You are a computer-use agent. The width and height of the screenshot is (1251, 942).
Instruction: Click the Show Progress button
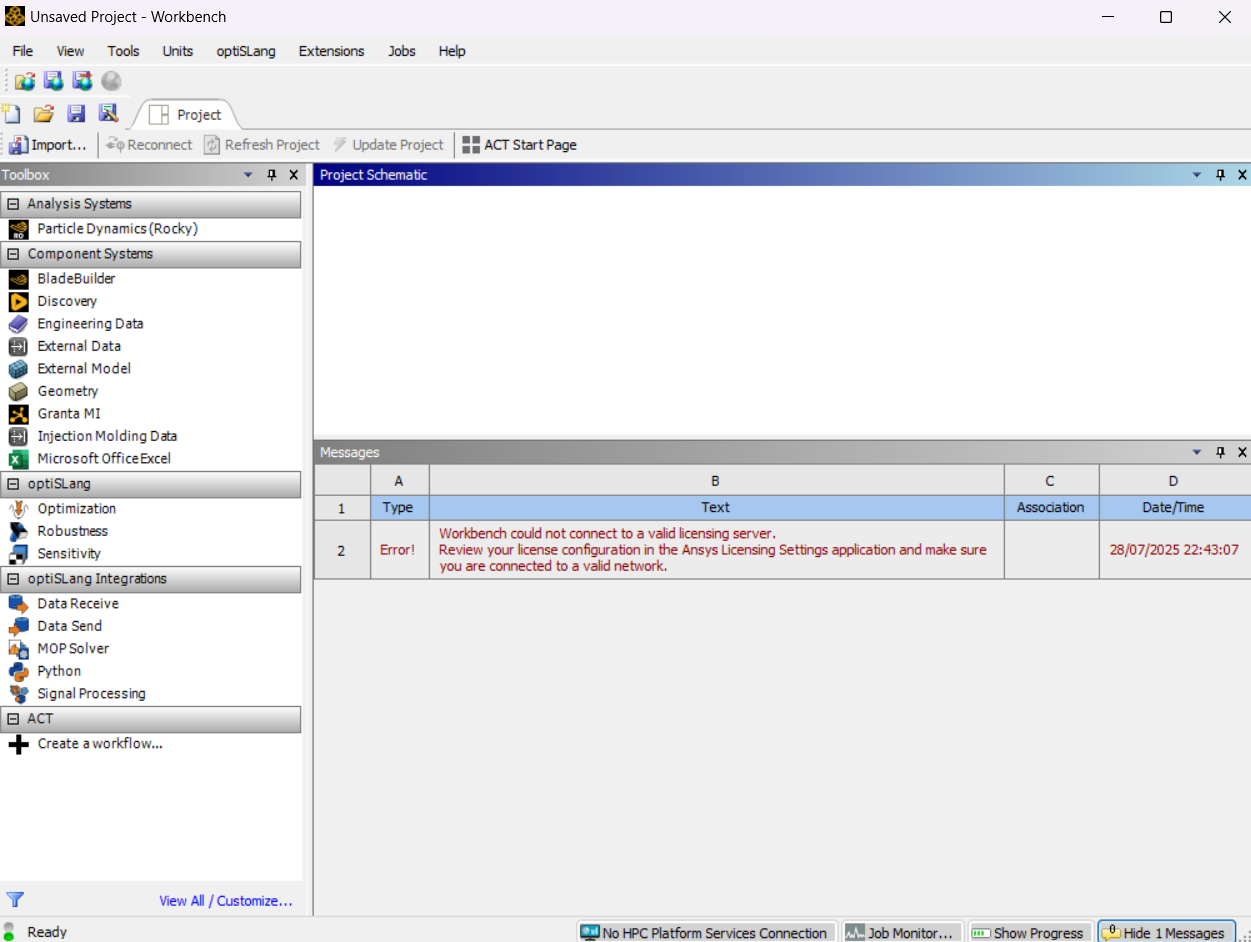1030,932
